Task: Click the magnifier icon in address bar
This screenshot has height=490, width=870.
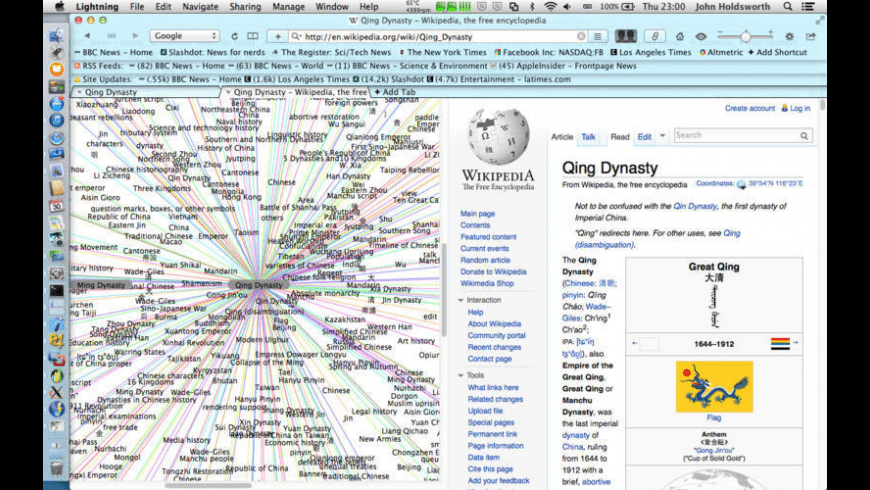Action: 296,36
